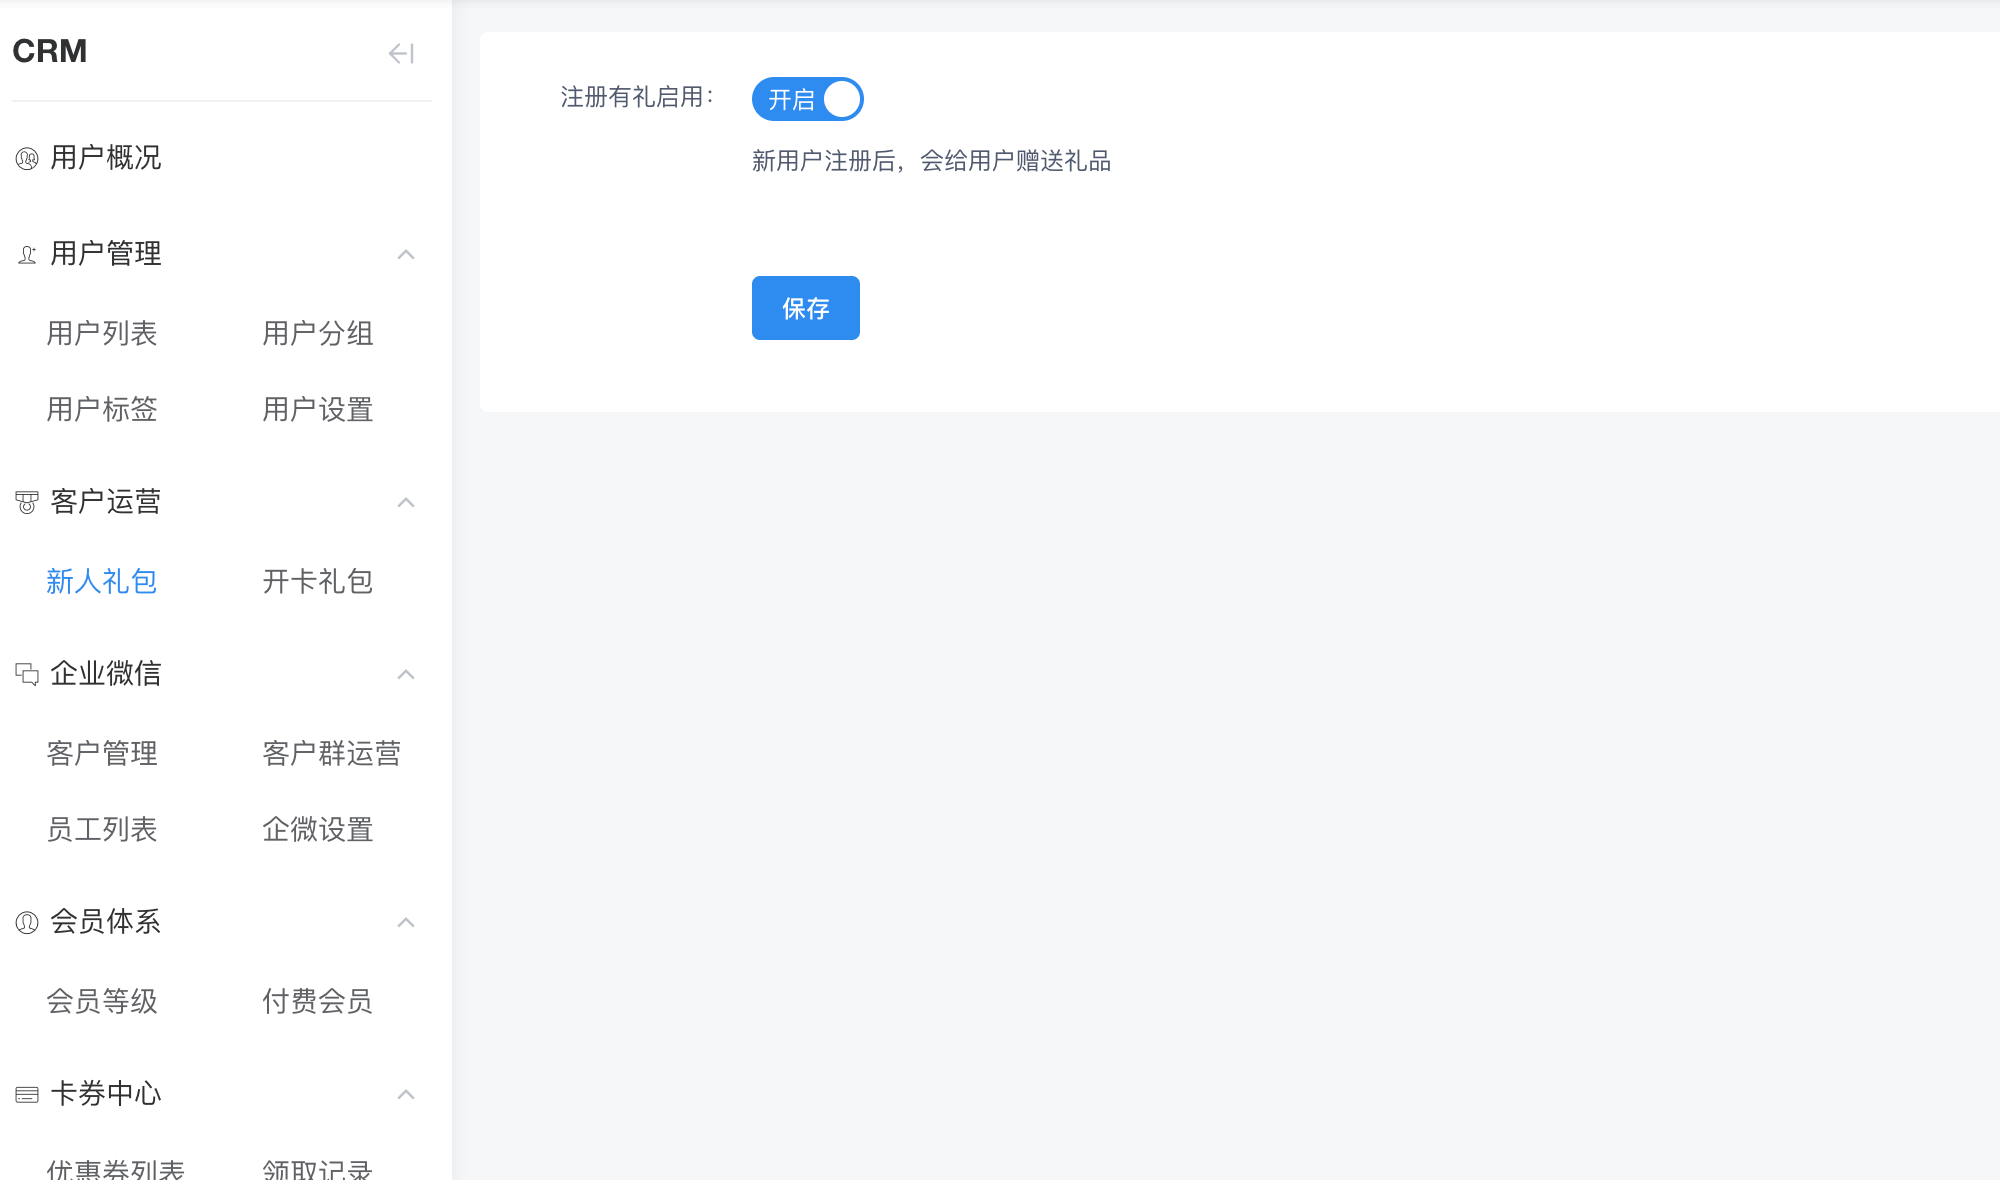The height and width of the screenshot is (1180, 2000).
Task: Click the 企业微信 chat bubbles icon
Action: (x=27, y=674)
